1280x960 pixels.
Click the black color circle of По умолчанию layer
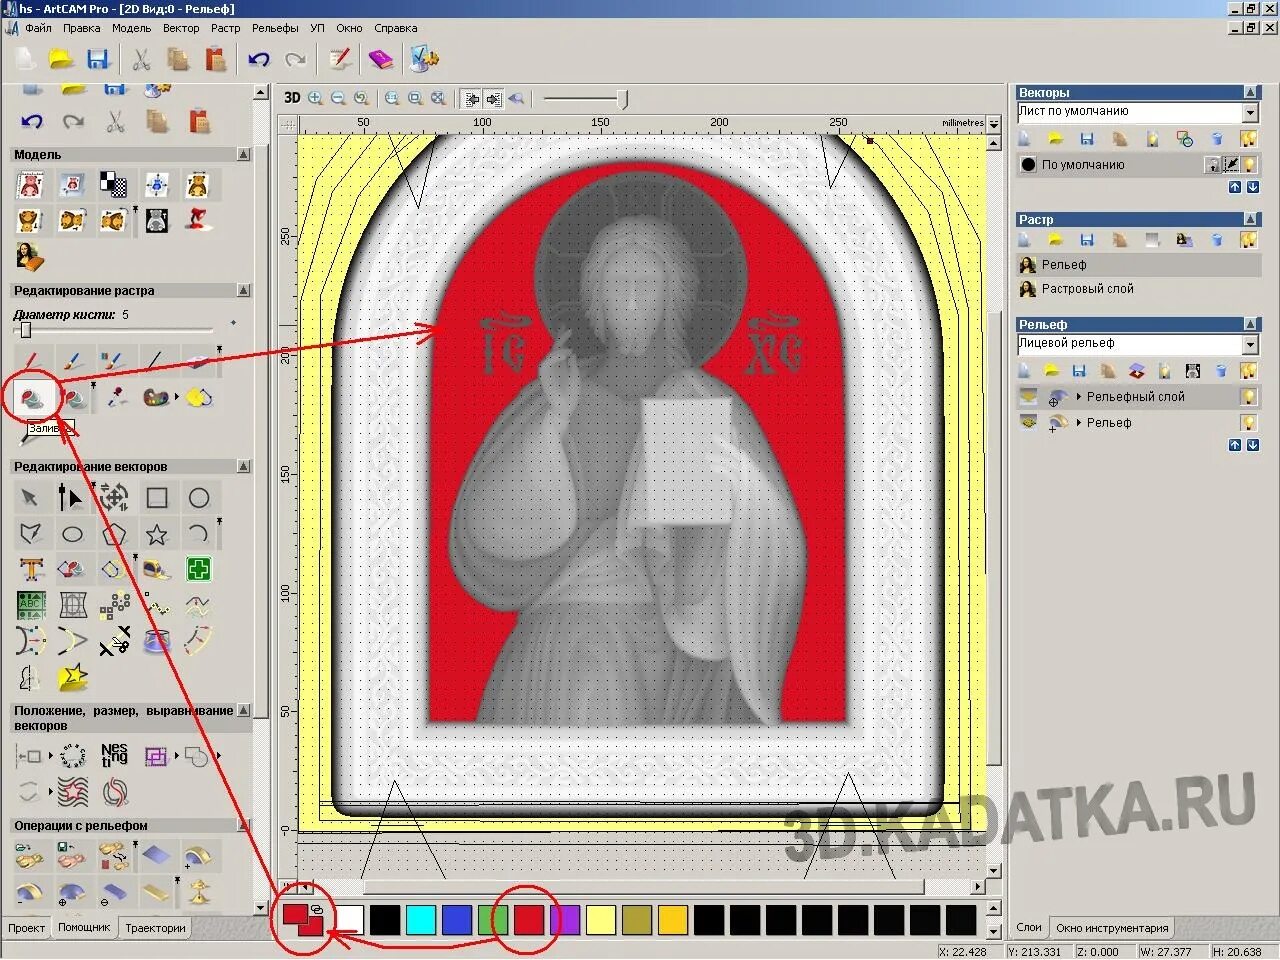(1028, 165)
